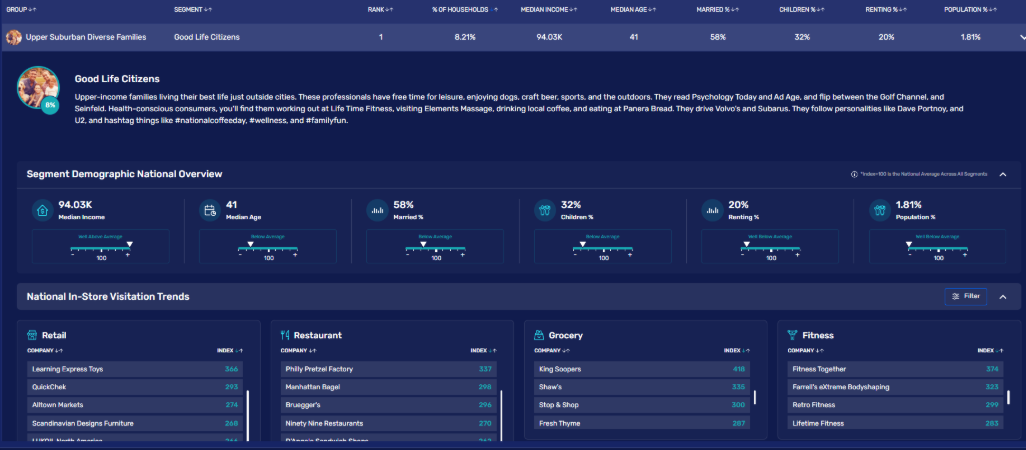Sort table by RANK column
Screen dimensions: 1026x450
pyautogui.click(x=380, y=10)
